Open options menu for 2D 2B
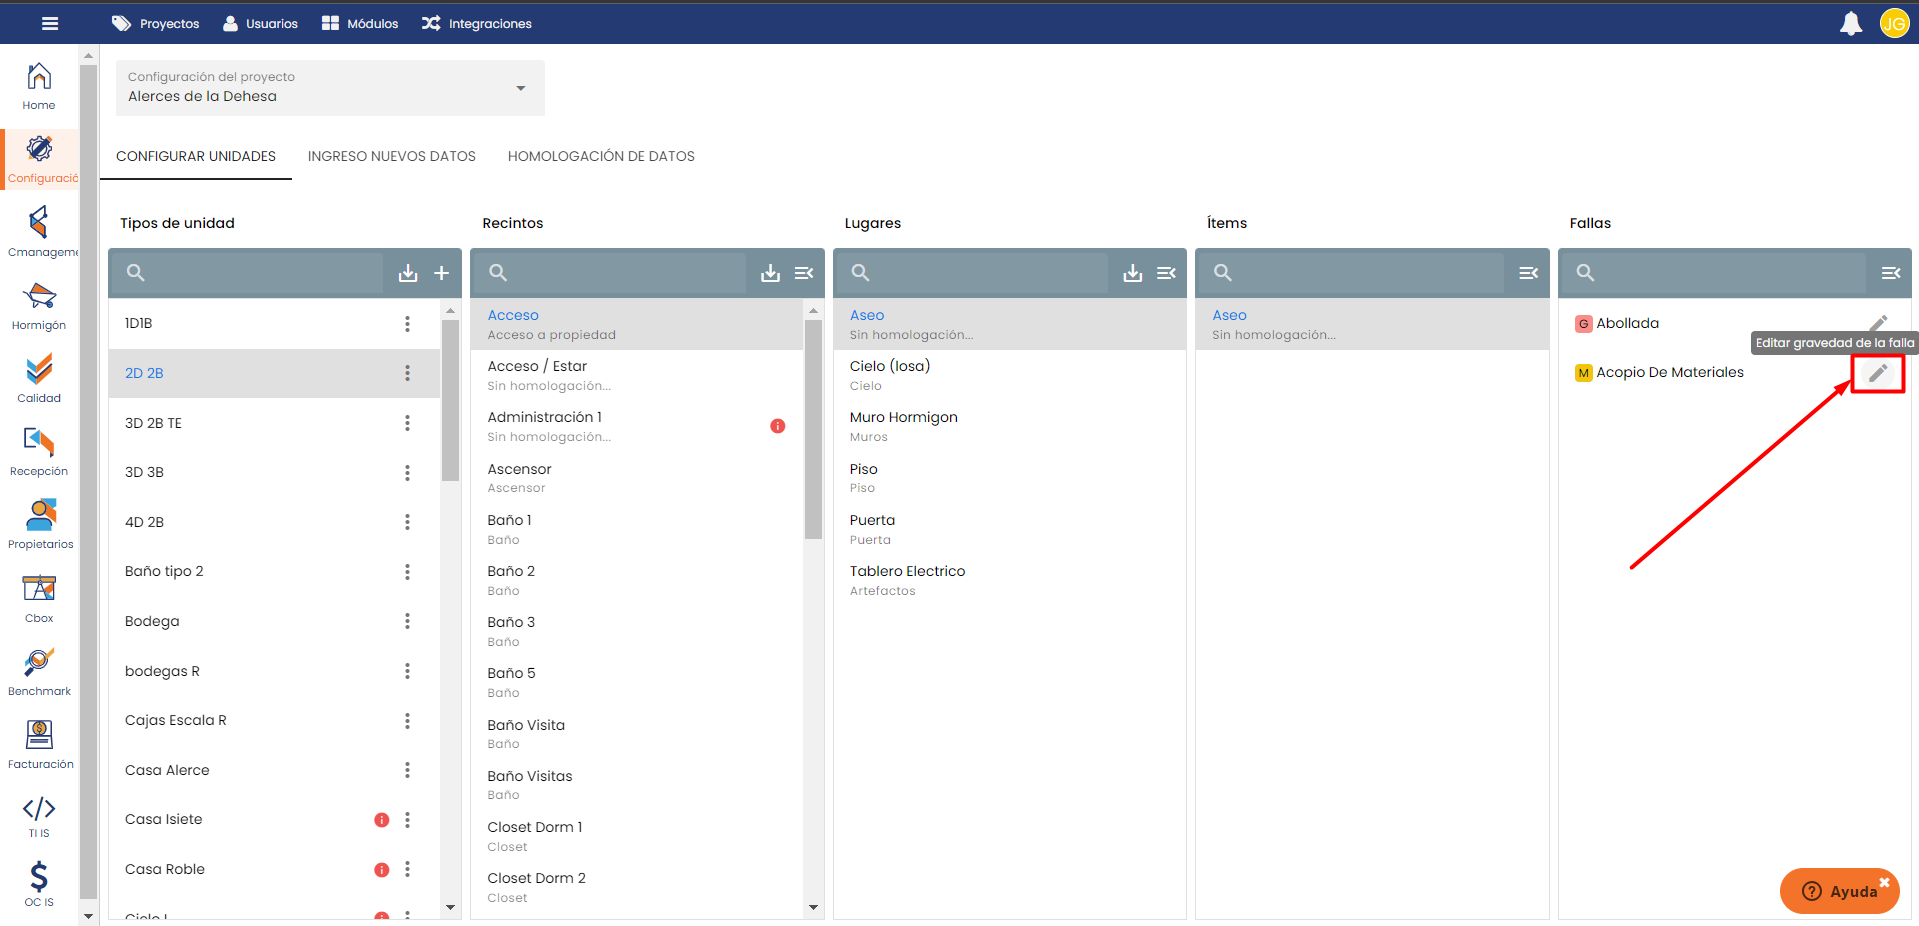Screen dimensions: 1919x926 407,373
